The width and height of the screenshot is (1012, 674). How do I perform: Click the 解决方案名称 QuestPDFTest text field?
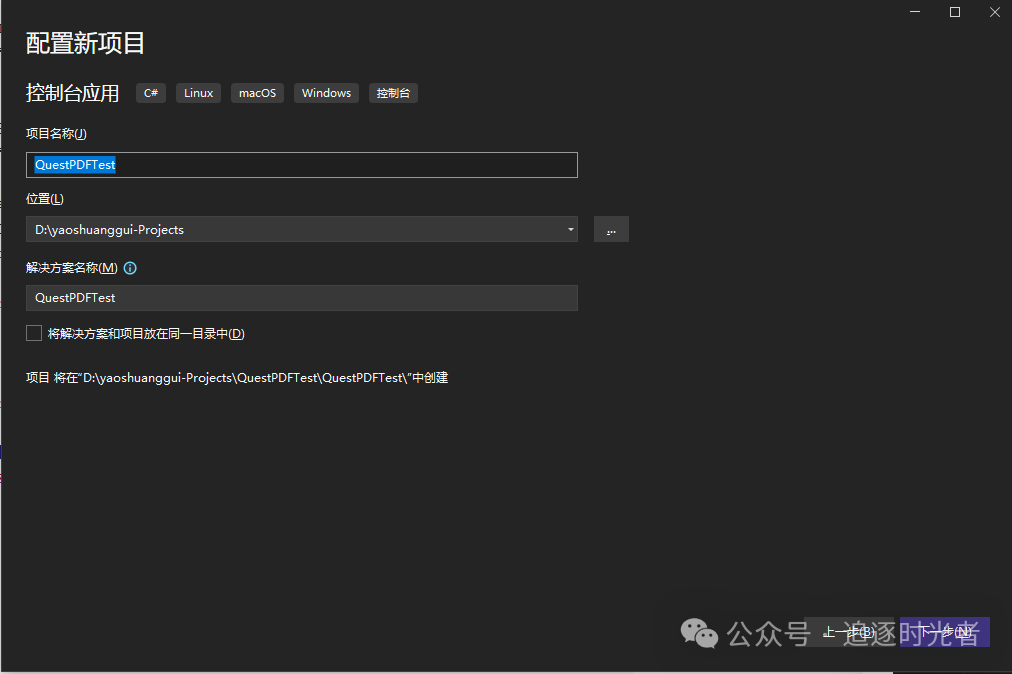(x=300, y=298)
